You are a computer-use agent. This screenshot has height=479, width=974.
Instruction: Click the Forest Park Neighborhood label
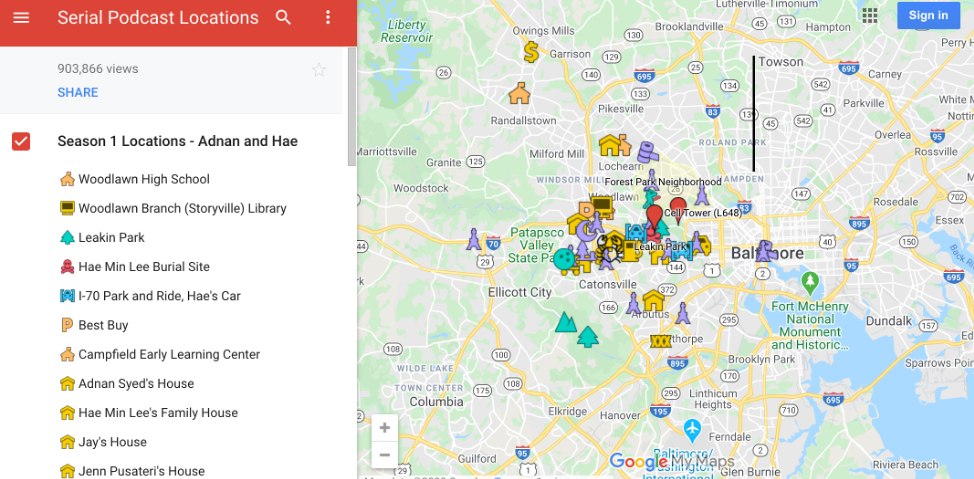click(x=663, y=182)
